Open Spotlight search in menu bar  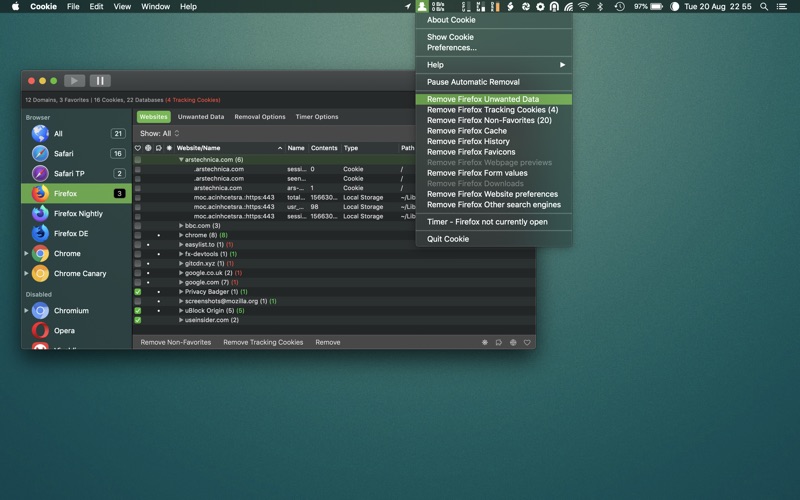764,6
